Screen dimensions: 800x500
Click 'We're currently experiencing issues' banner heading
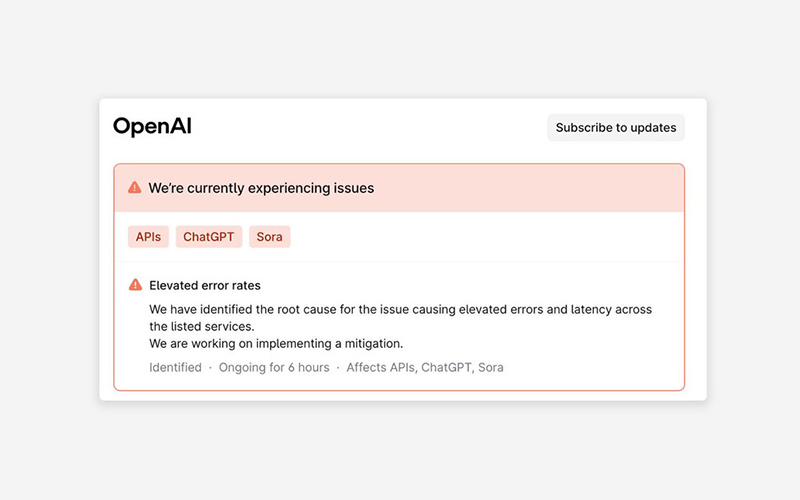[x=261, y=188]
